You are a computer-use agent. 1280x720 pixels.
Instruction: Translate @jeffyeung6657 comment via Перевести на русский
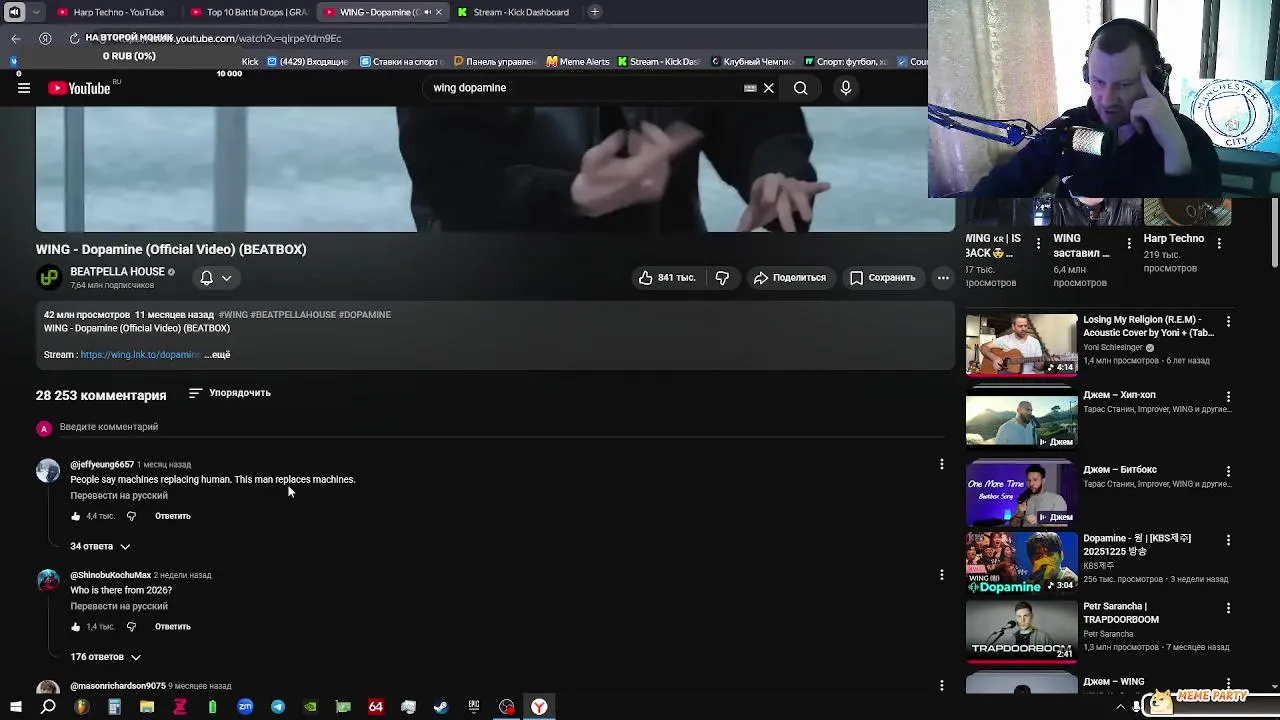point(119,496)
